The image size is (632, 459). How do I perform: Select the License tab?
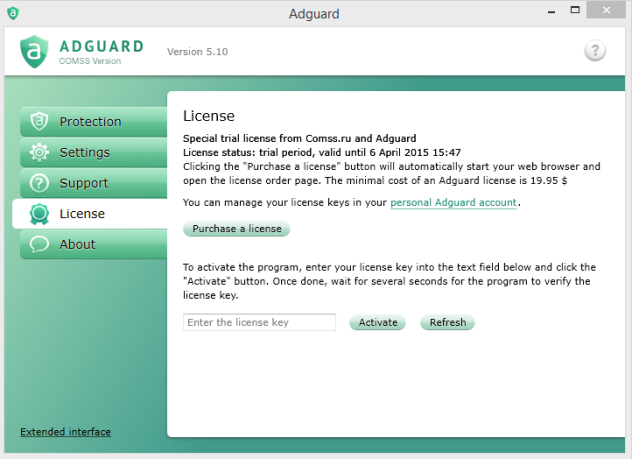point(90,214)
